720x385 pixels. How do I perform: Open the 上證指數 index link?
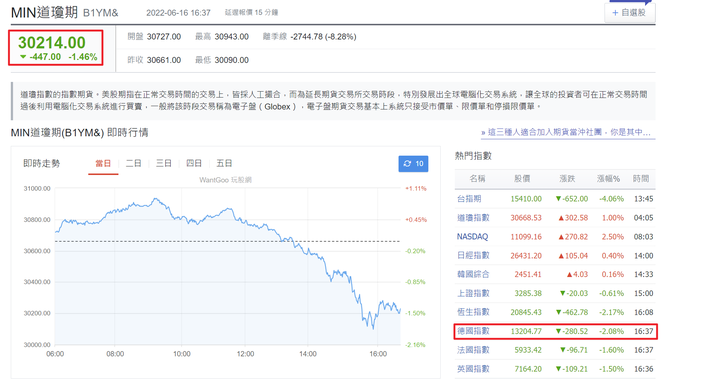coord(473,293)
